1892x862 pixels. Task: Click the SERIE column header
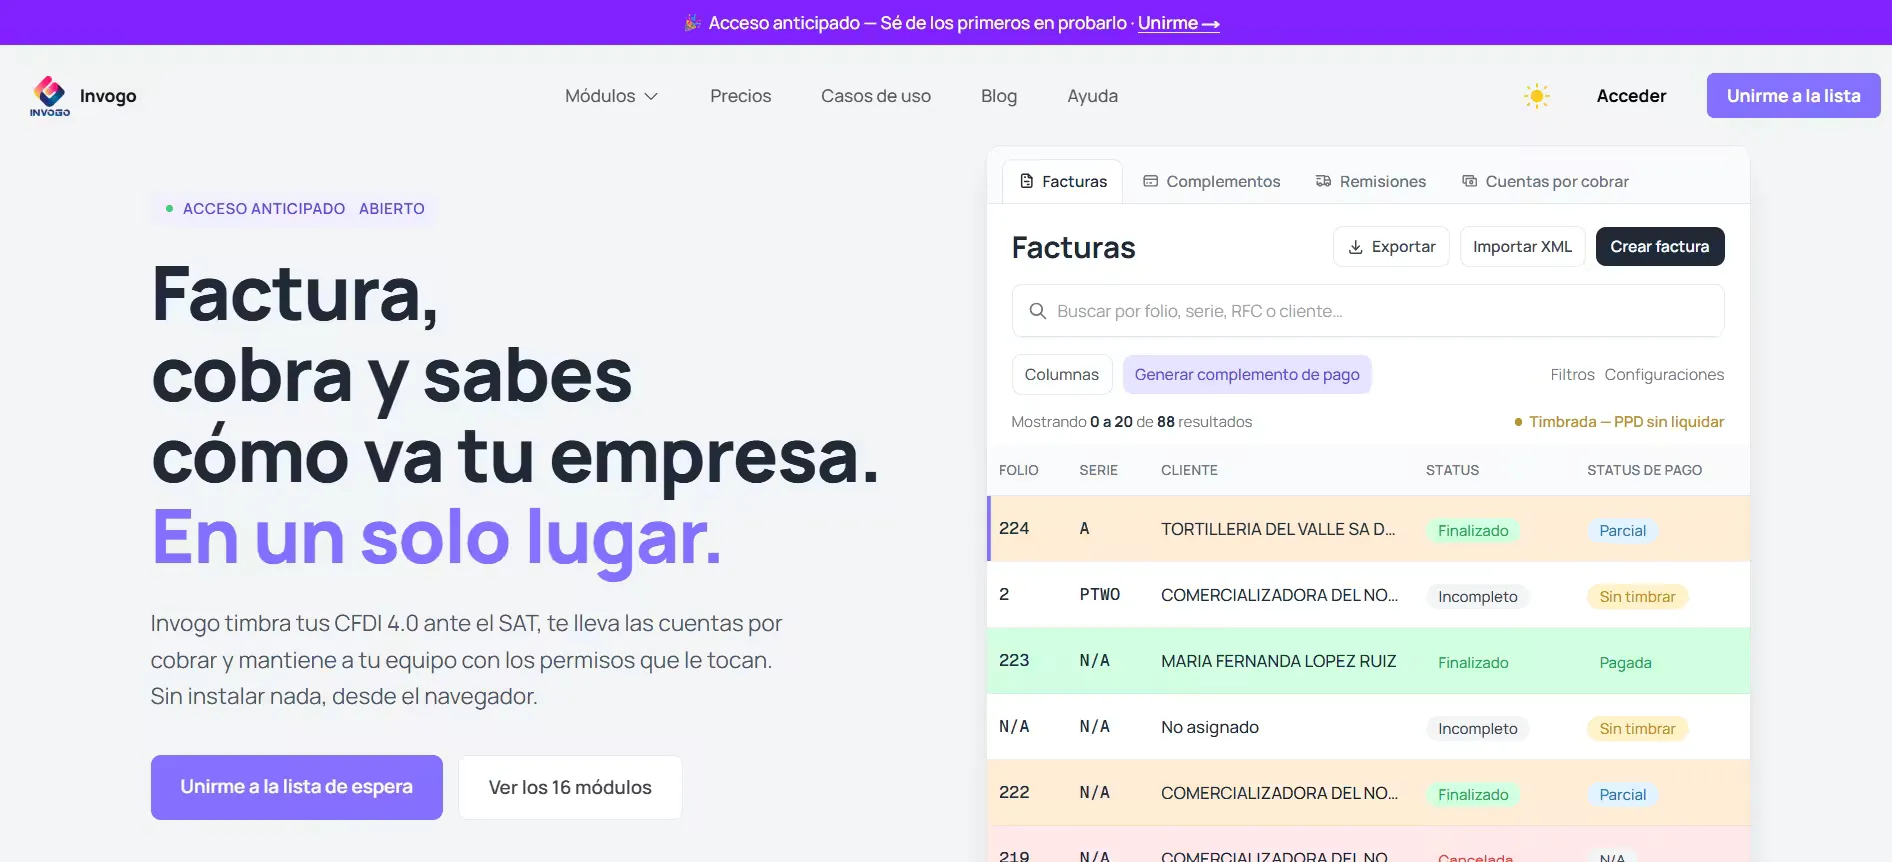coord(1098,470)
